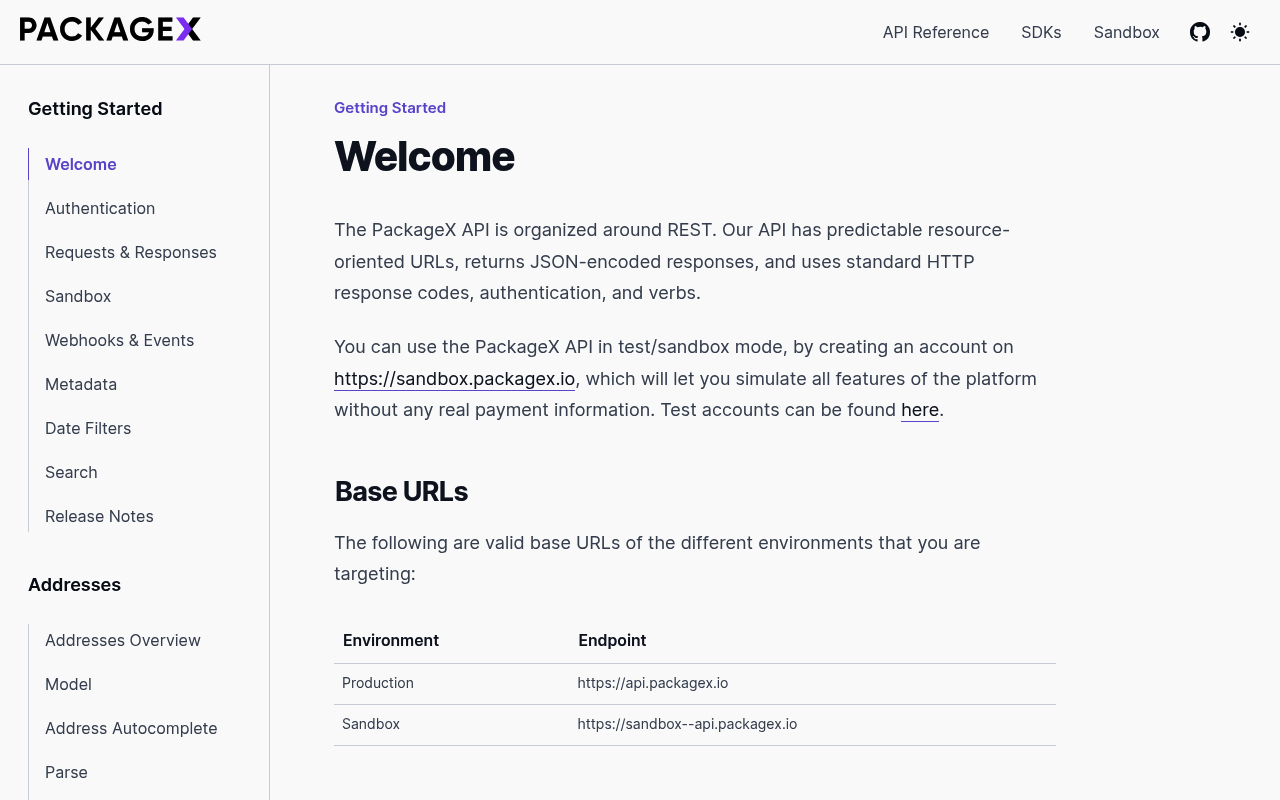
Task: Open API Reference in top navigation
Action: point(936,32)
